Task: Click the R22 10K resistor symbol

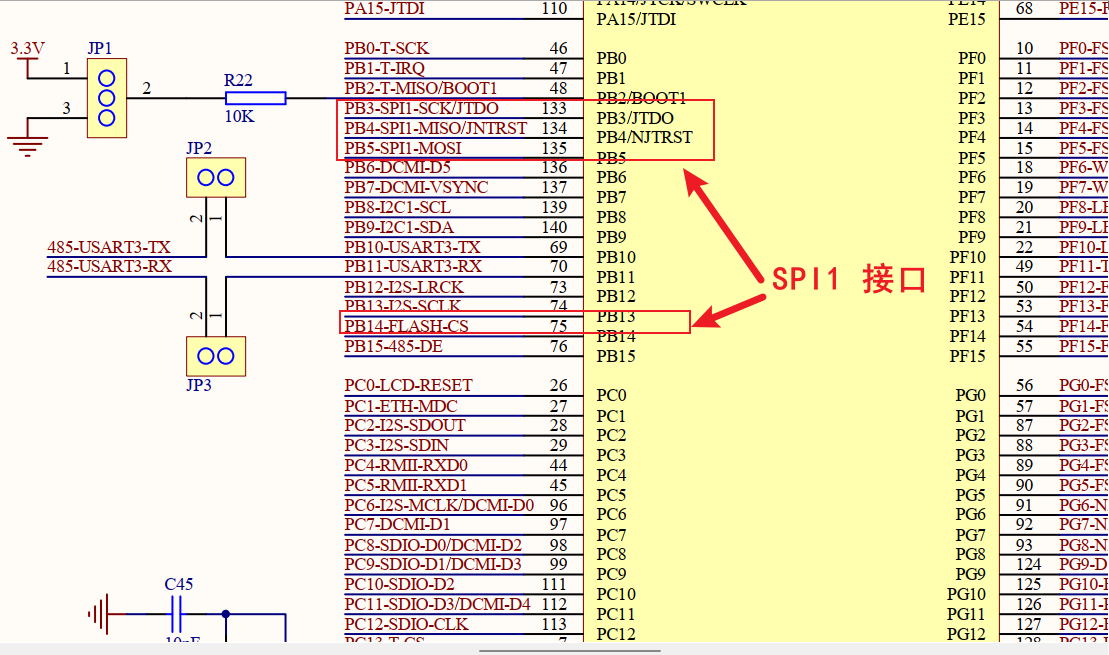Action: point(255,98)
